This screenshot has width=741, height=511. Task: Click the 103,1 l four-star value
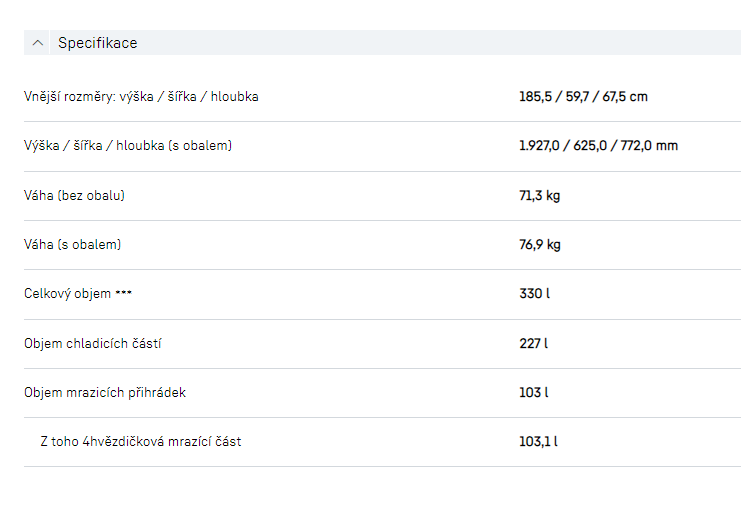coord(538,441)
